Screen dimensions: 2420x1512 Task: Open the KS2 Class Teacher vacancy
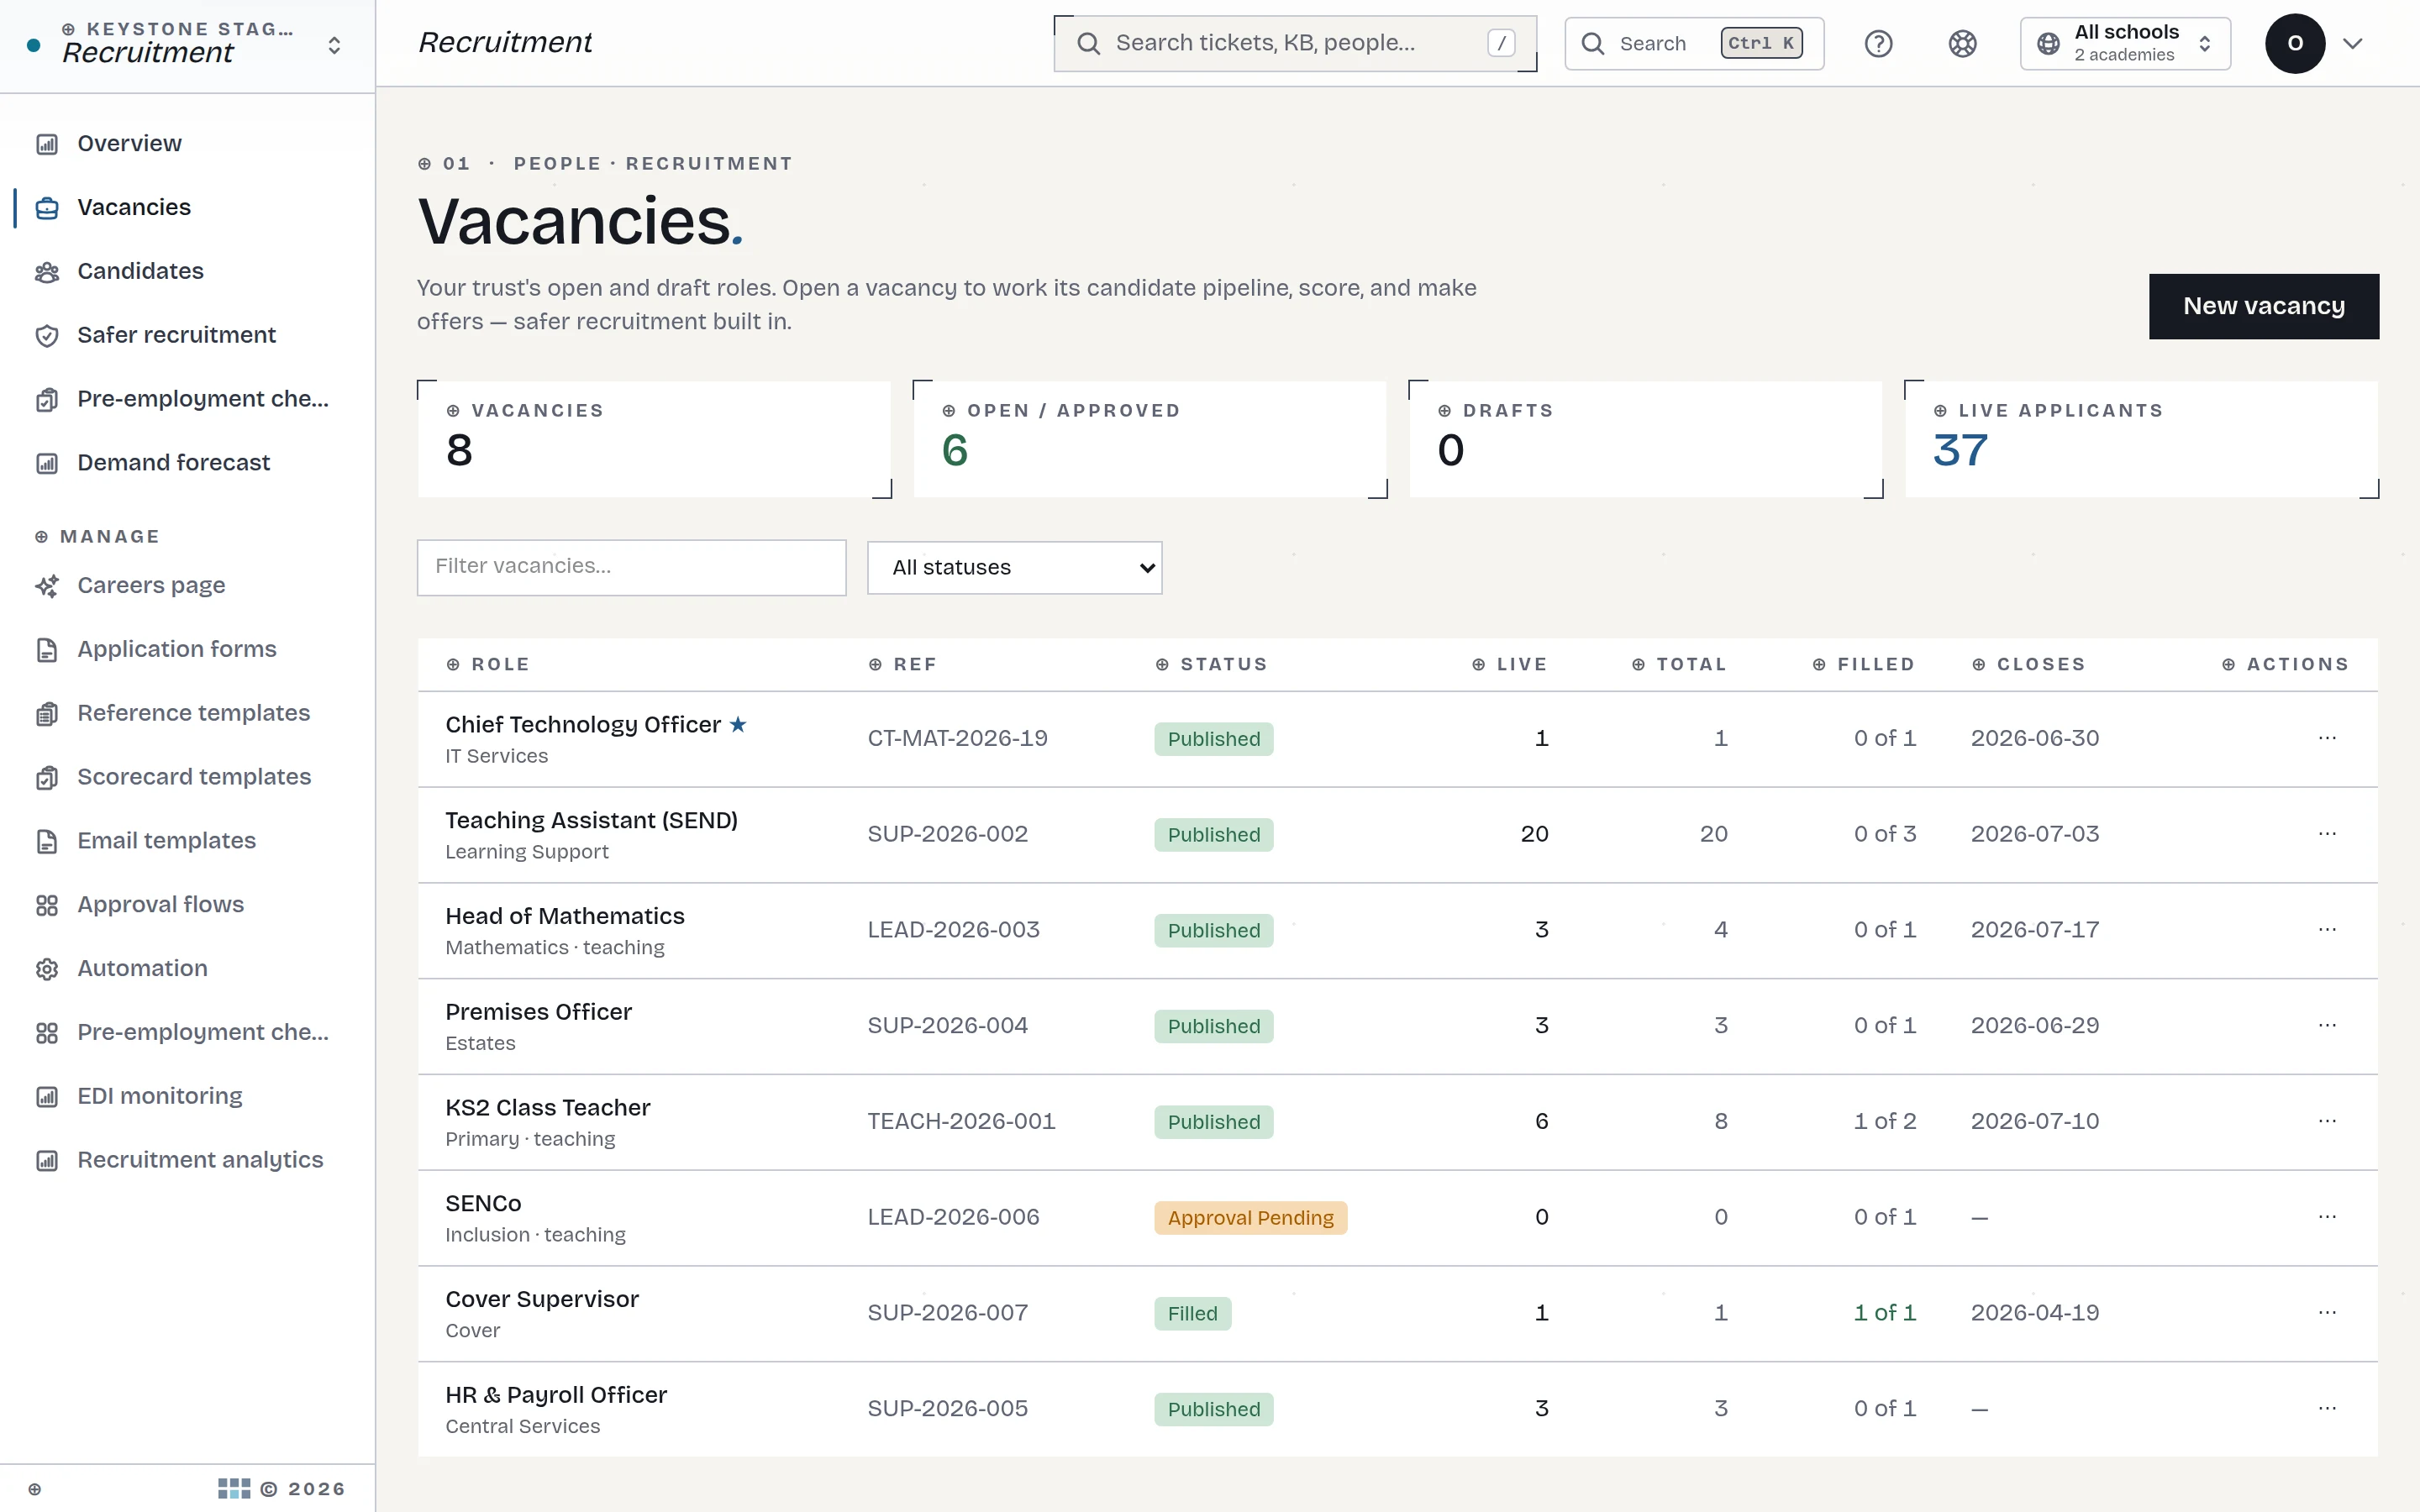pyautogui.click(x=547, y=1109)
